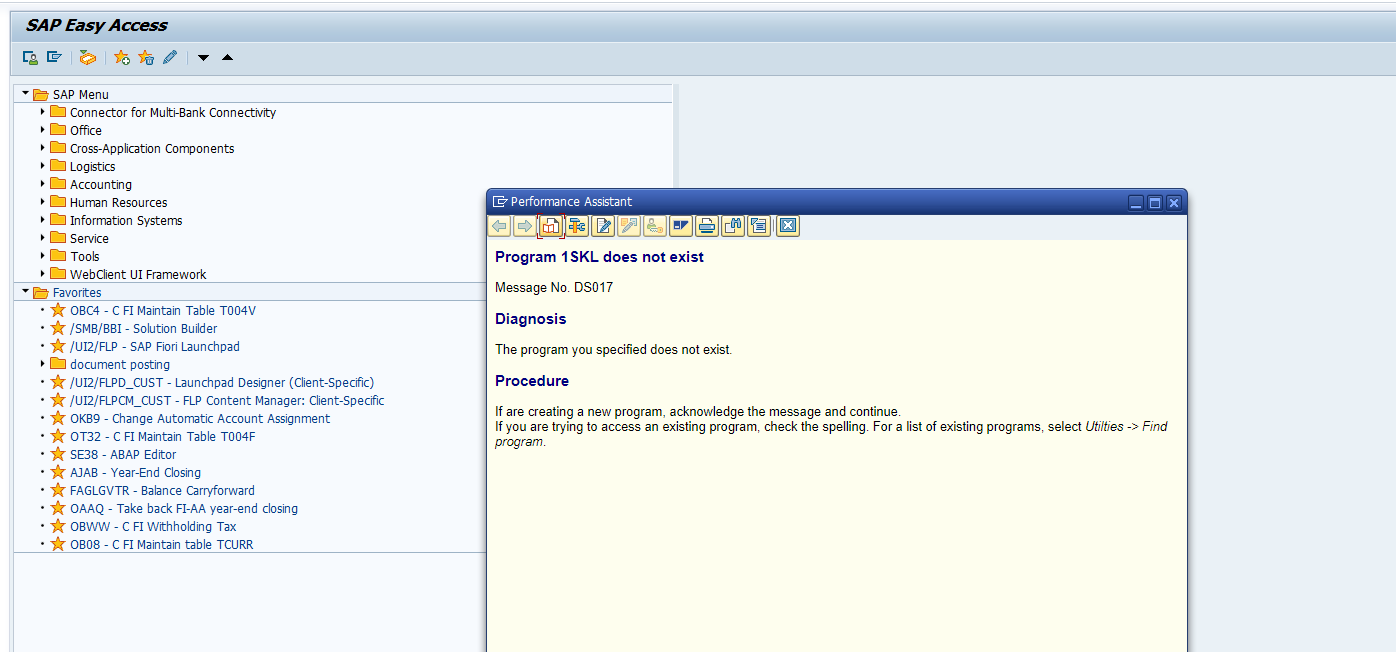Click the Favorites label in tree
This screenshot has height=652, width=1396.
click(x=77, y=293)
